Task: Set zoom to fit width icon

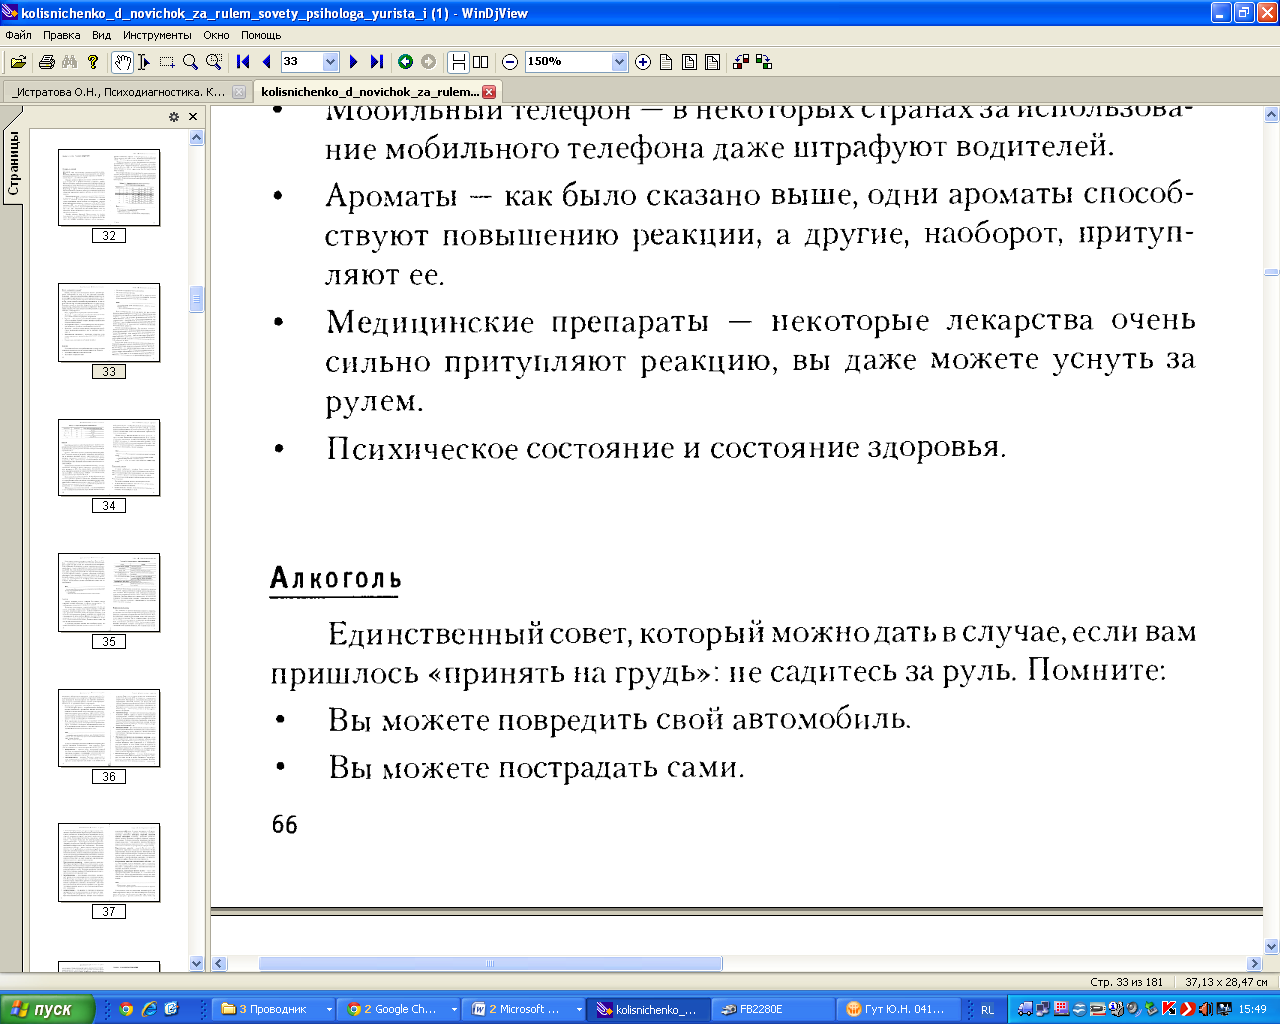Action: tap(712, 62)
